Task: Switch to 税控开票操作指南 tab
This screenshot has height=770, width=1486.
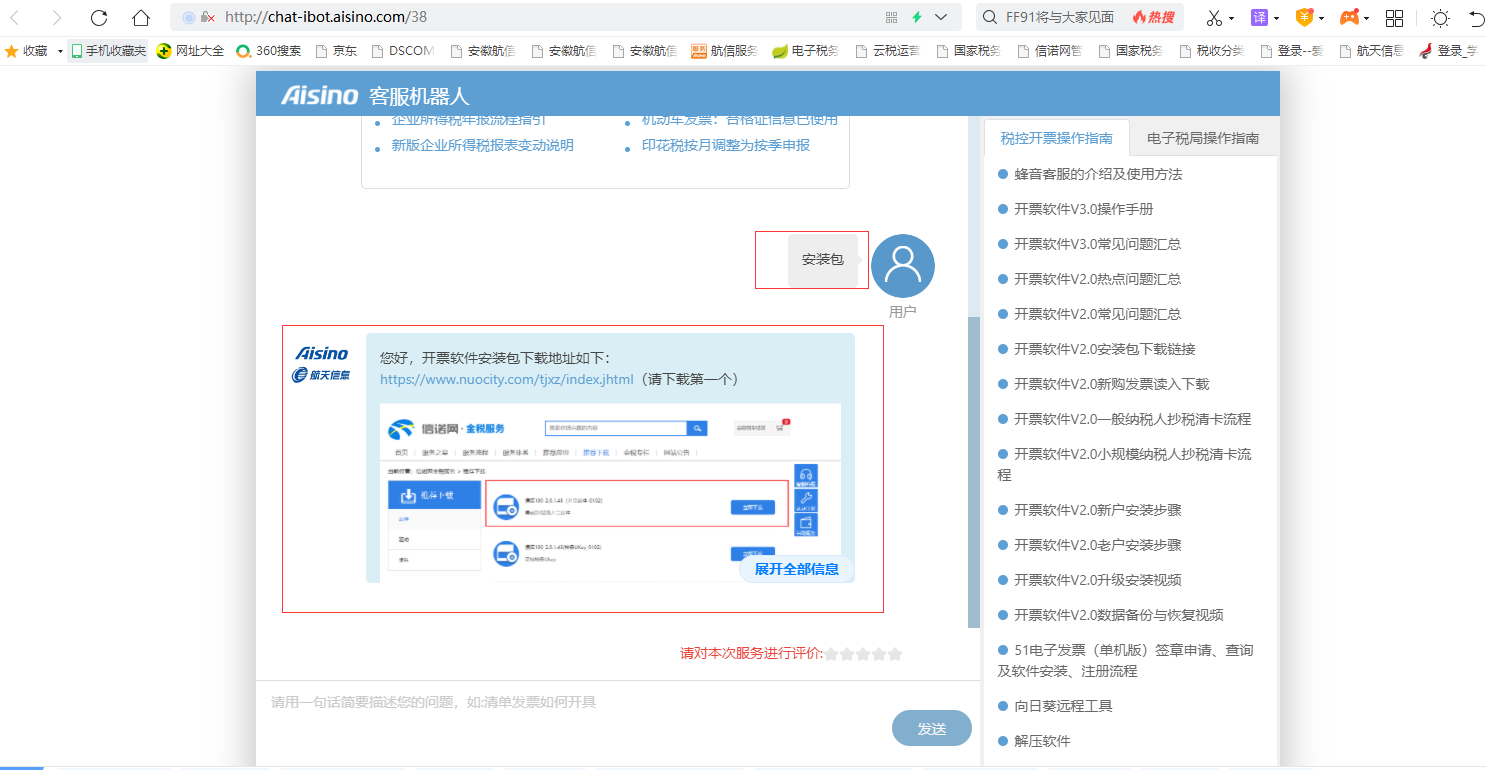Action: point(1056,138)
